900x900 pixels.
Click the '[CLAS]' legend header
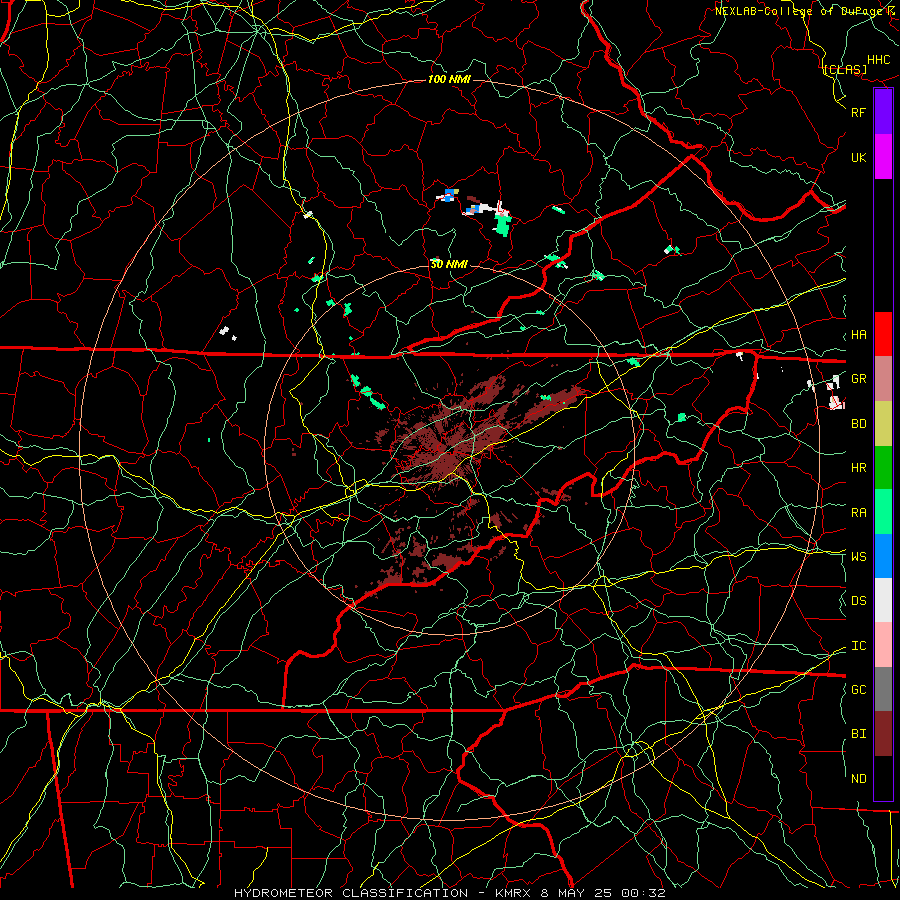click(844, 70)
